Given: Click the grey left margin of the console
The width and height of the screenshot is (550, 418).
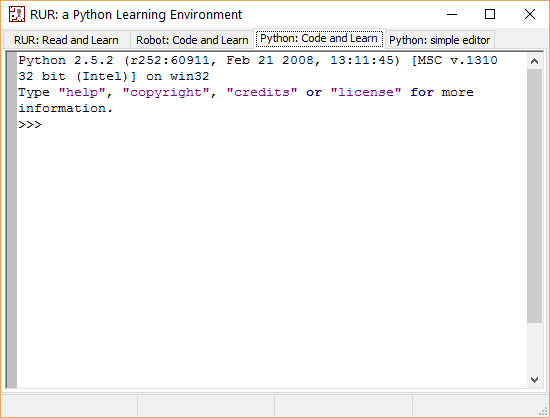Looking at the screenshot, I should pos(12,220).
